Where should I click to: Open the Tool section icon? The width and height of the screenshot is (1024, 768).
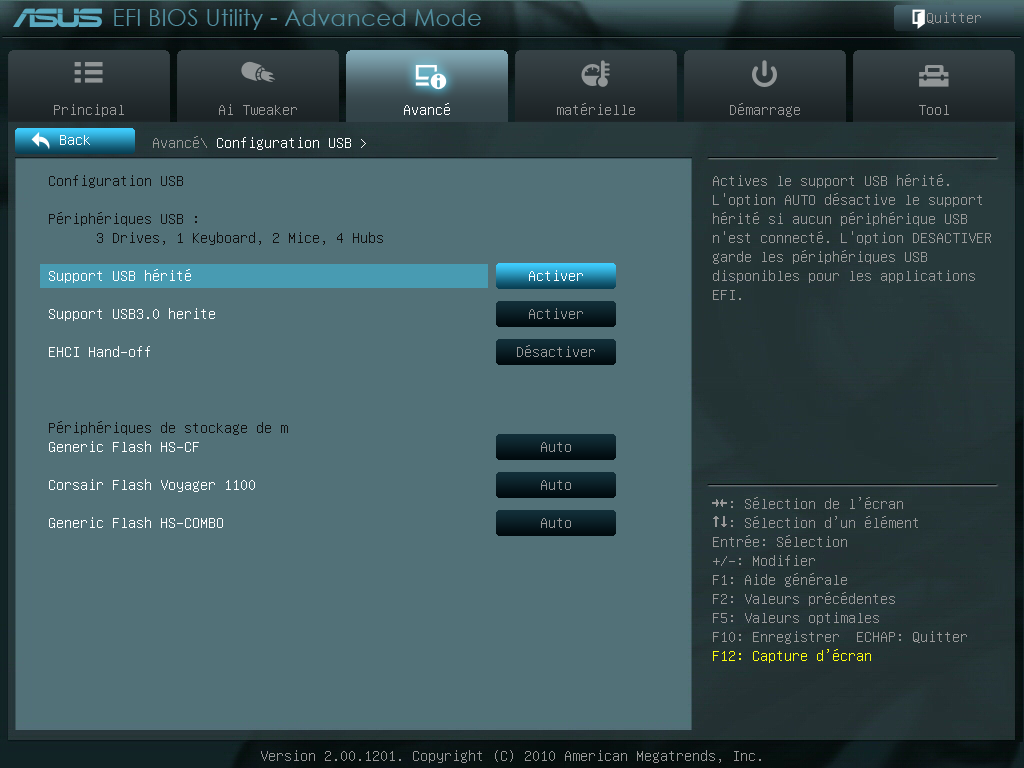[933, 72]
